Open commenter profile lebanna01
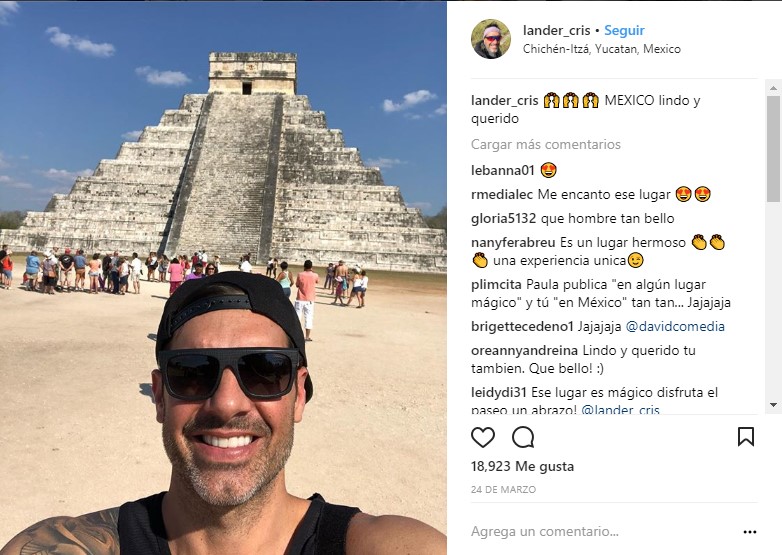Viewport: 782px width, 555px height. click(502, 171)
